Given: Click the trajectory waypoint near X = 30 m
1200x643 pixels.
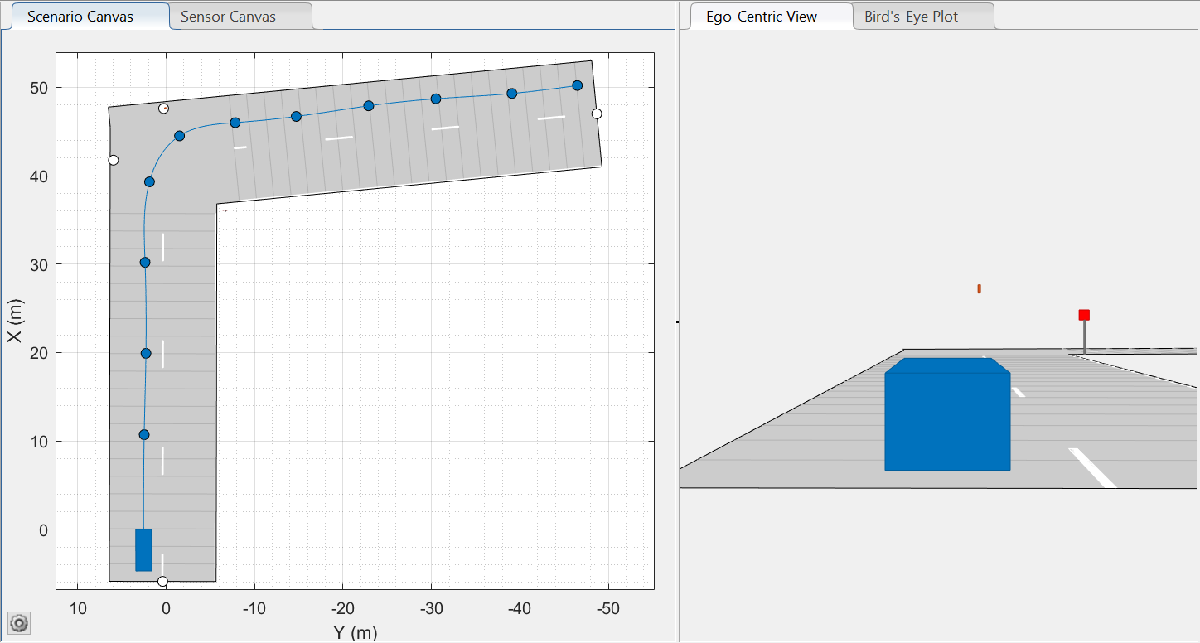Looking at the screenshot, I should pos(145,262).
